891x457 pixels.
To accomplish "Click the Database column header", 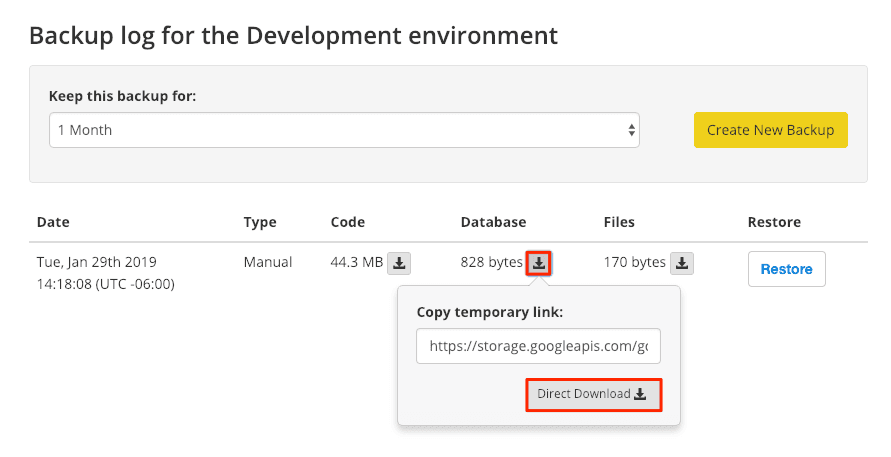I will pos(493,222).
